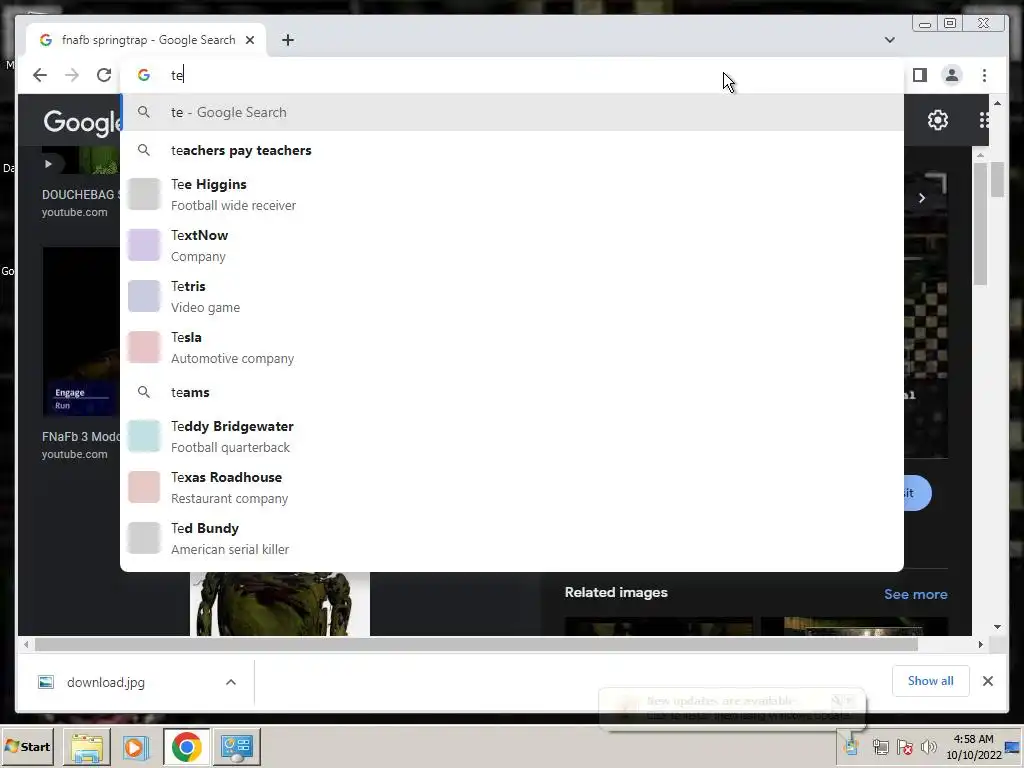Viewport: 1024px width, 768px height.
Task: Choose the Tee Higgins suggestion
Action: point(512,195)
